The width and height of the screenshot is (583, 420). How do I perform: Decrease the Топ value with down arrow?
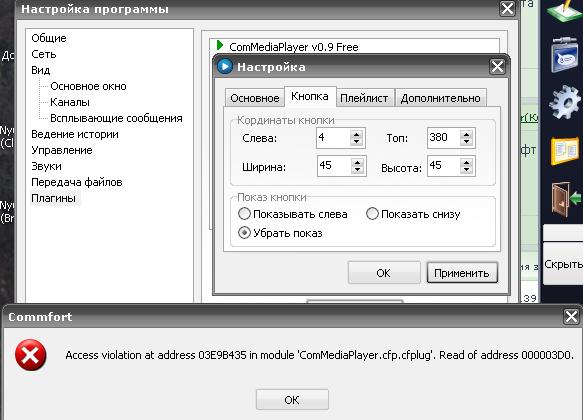[466, 142]
